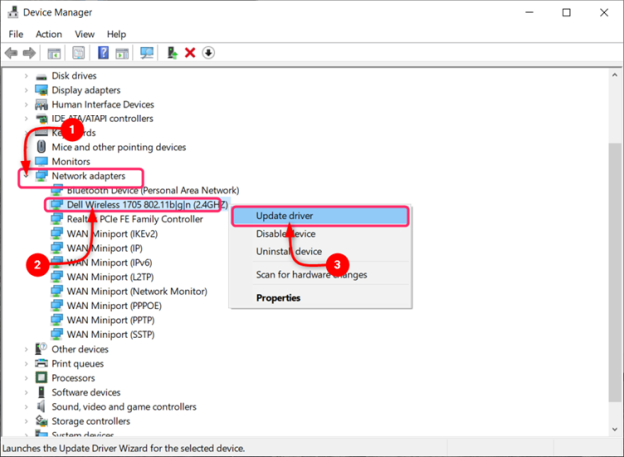Viewport: 624px width, 457px height.
Task: Select Mice and other pointing devices
Action: pos(119,147)
